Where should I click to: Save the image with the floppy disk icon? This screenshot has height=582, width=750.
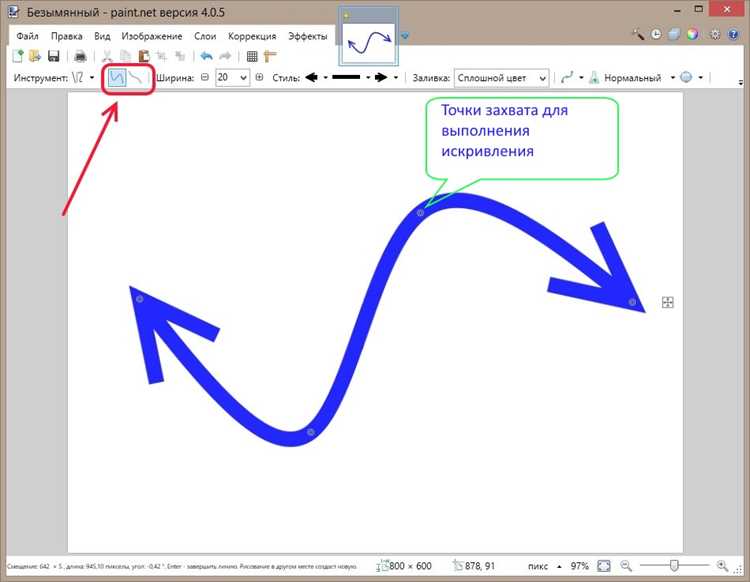click(54, 56)
